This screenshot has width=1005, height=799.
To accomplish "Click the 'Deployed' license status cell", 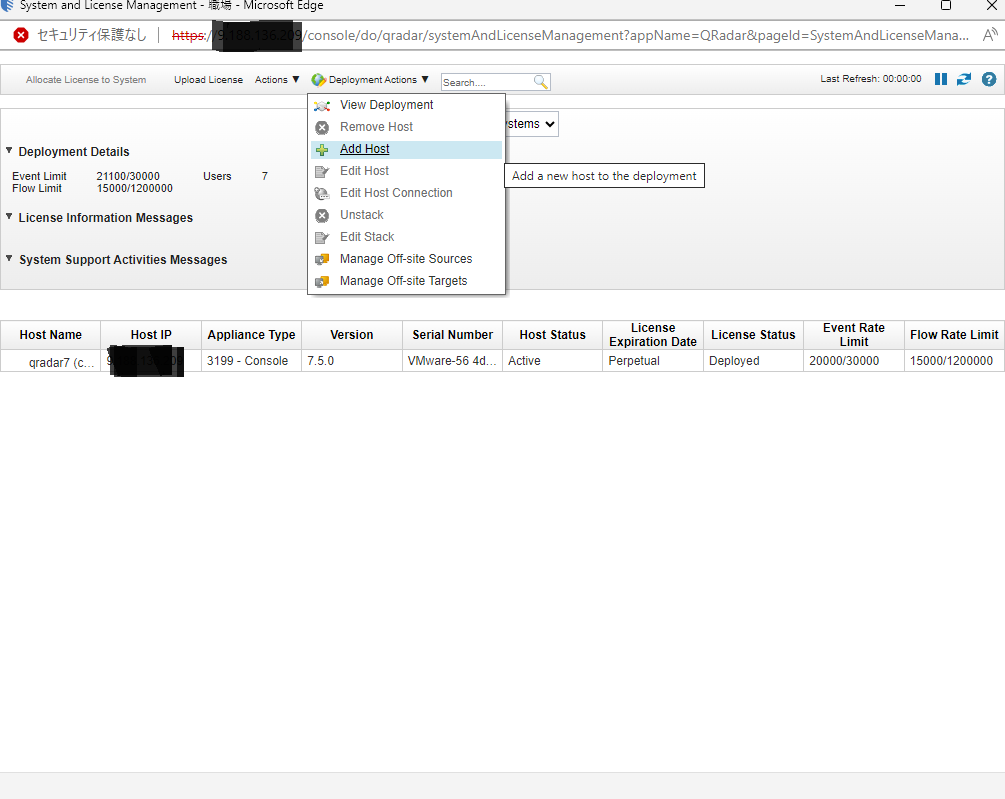I will (x=753, y=361).
